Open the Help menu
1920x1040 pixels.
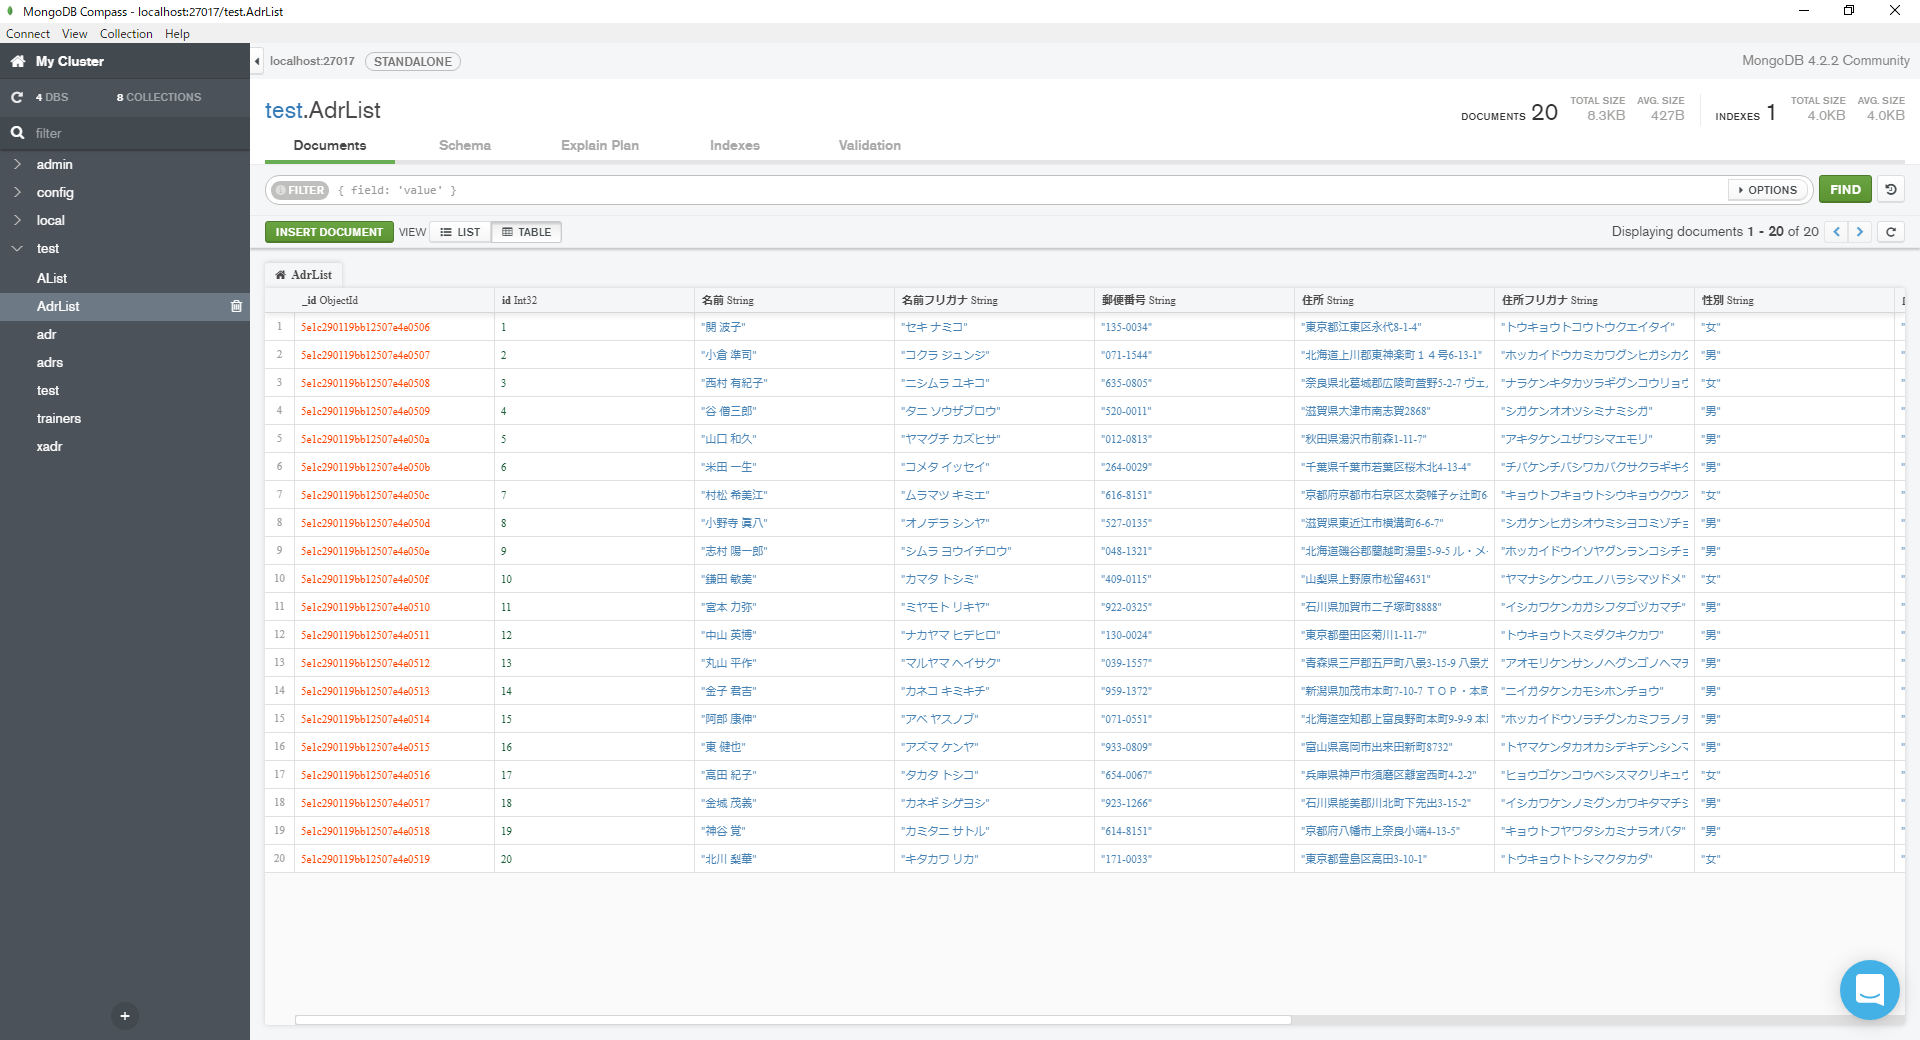[177, 34]
